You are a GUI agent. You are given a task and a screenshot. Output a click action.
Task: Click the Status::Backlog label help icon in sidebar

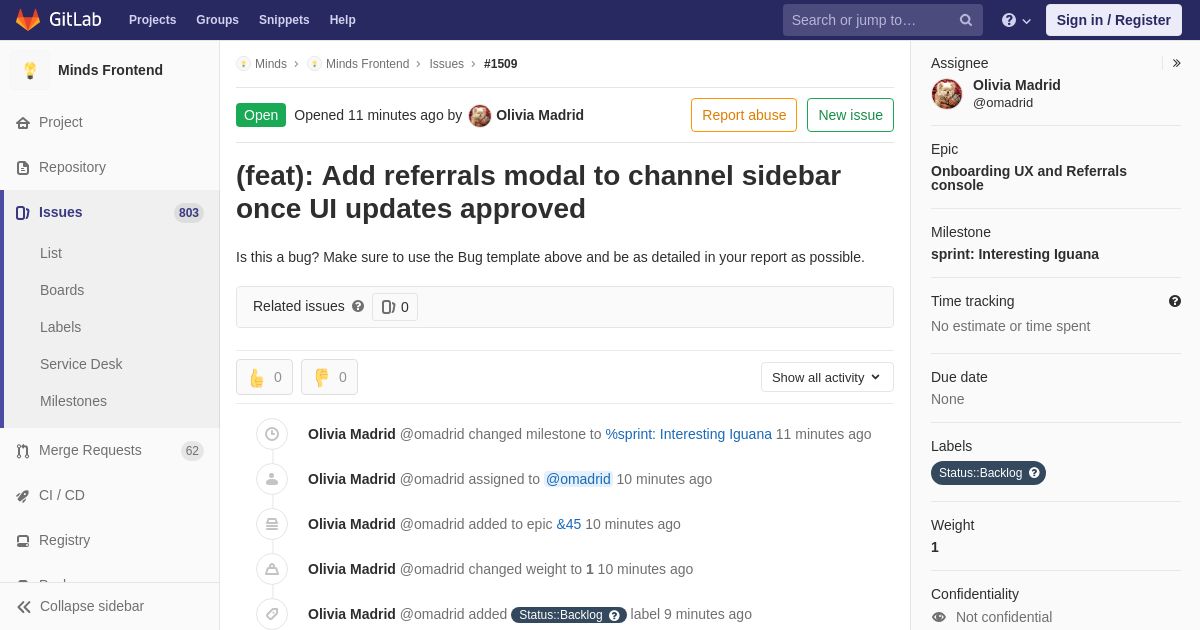pos(1034,473)
